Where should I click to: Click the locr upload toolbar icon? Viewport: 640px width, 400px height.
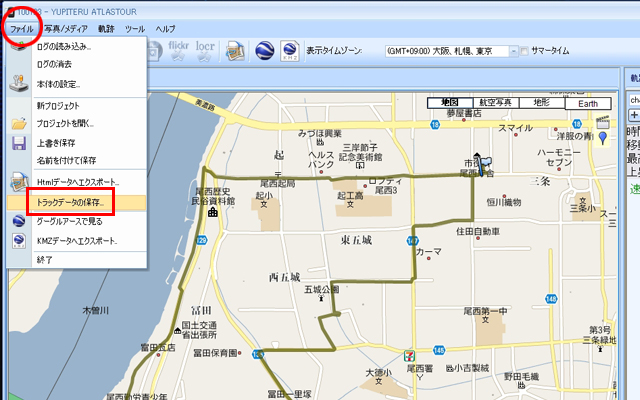coord(205,51)
